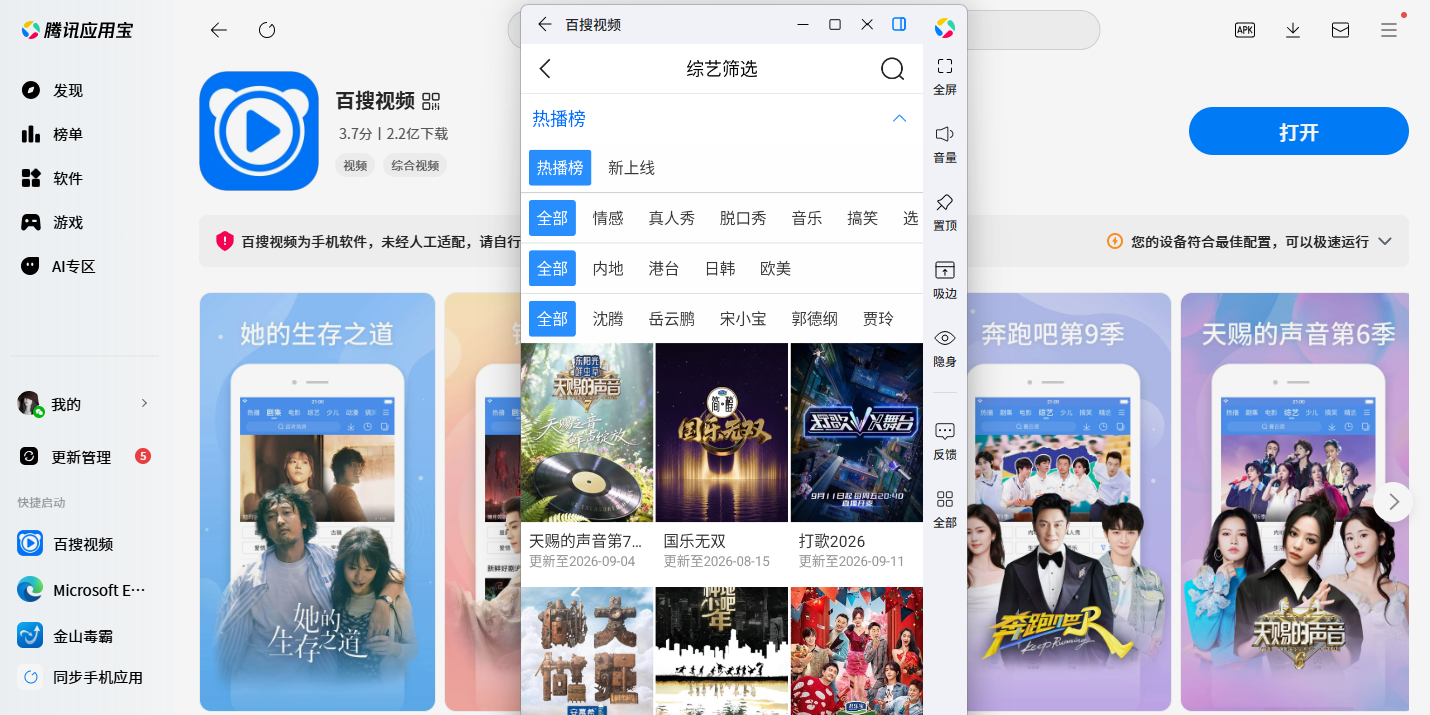Filter variety shows by 音乐

[807, 218]
